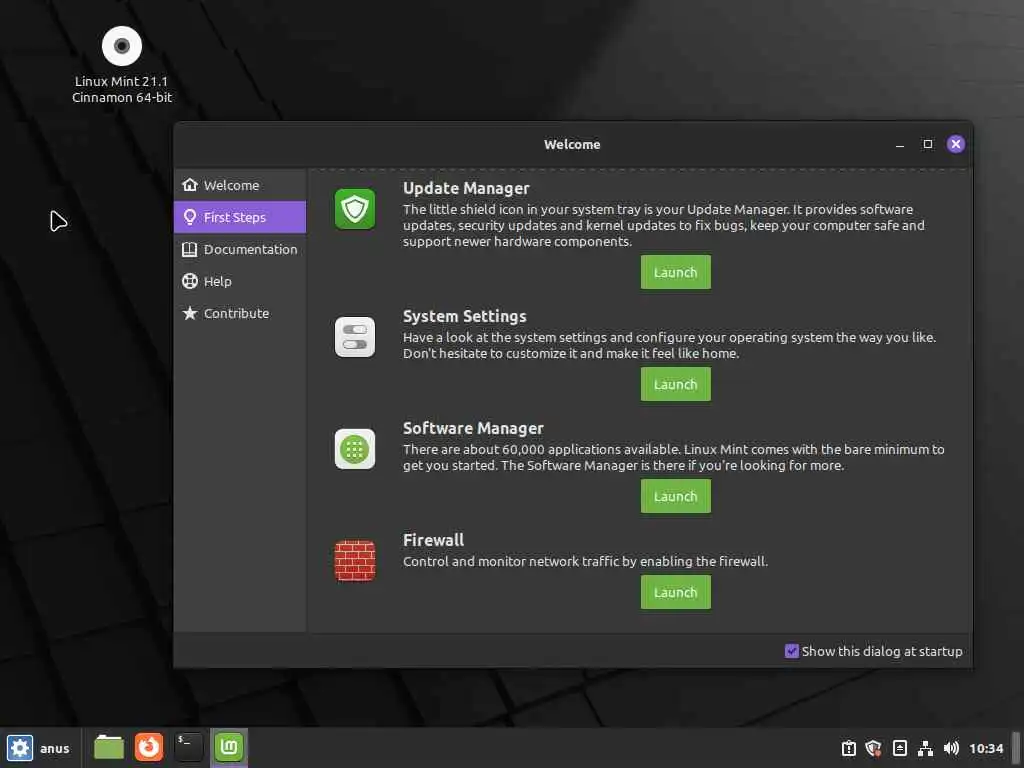Click the Software Manager green grid icon

(x=355, y=449)
